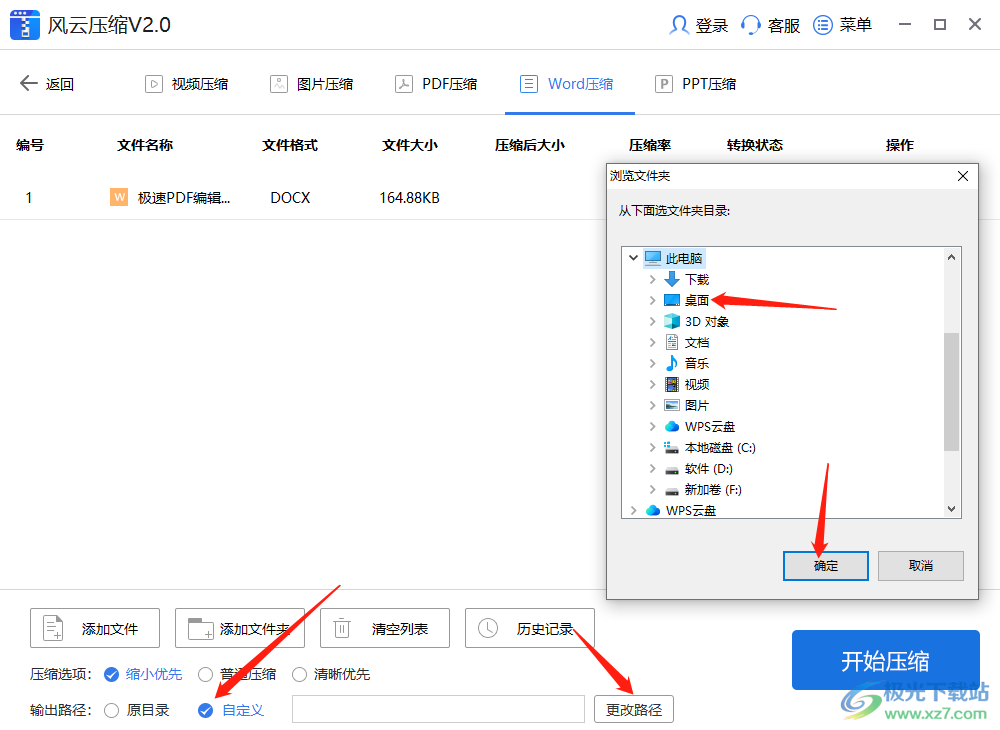Expand the 桌面 folder node
Screen dimensions: 1000x730
click(652, 300)
